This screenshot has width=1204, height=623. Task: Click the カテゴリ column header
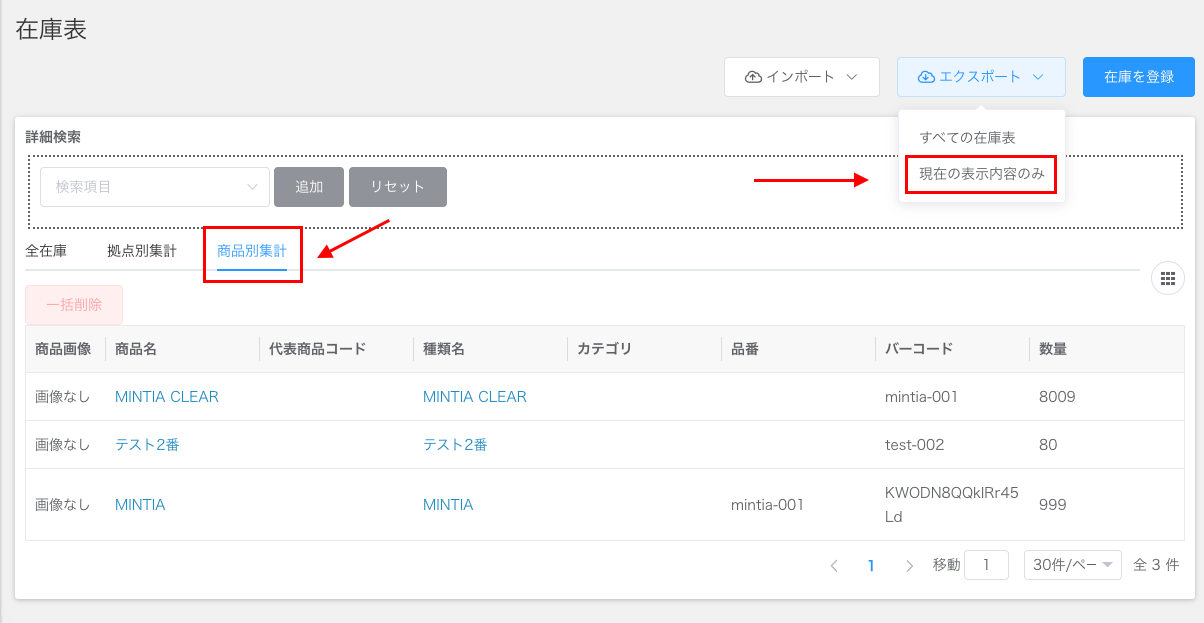pyautogui.click(x=605, y=349)
